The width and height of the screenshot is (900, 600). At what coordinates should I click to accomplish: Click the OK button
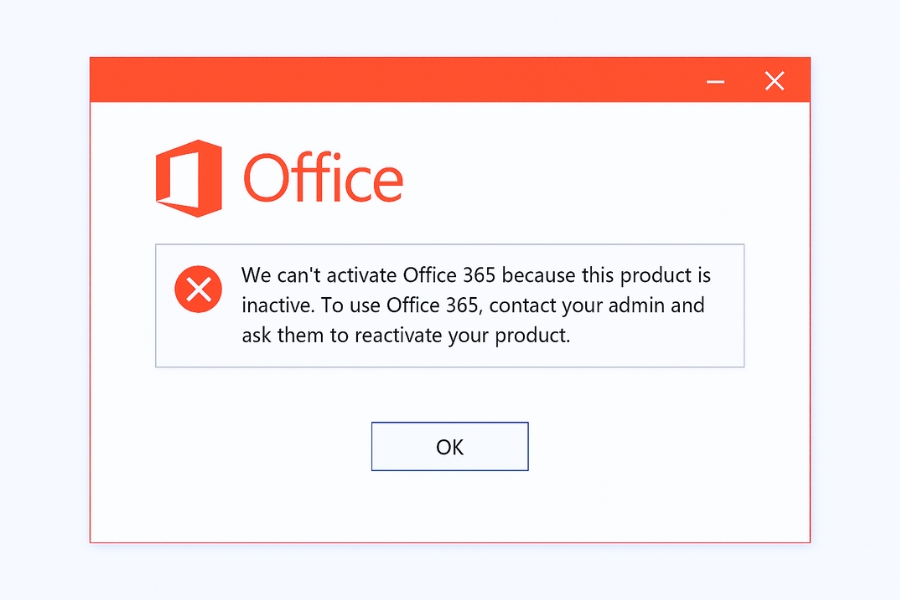pos(449,447)
